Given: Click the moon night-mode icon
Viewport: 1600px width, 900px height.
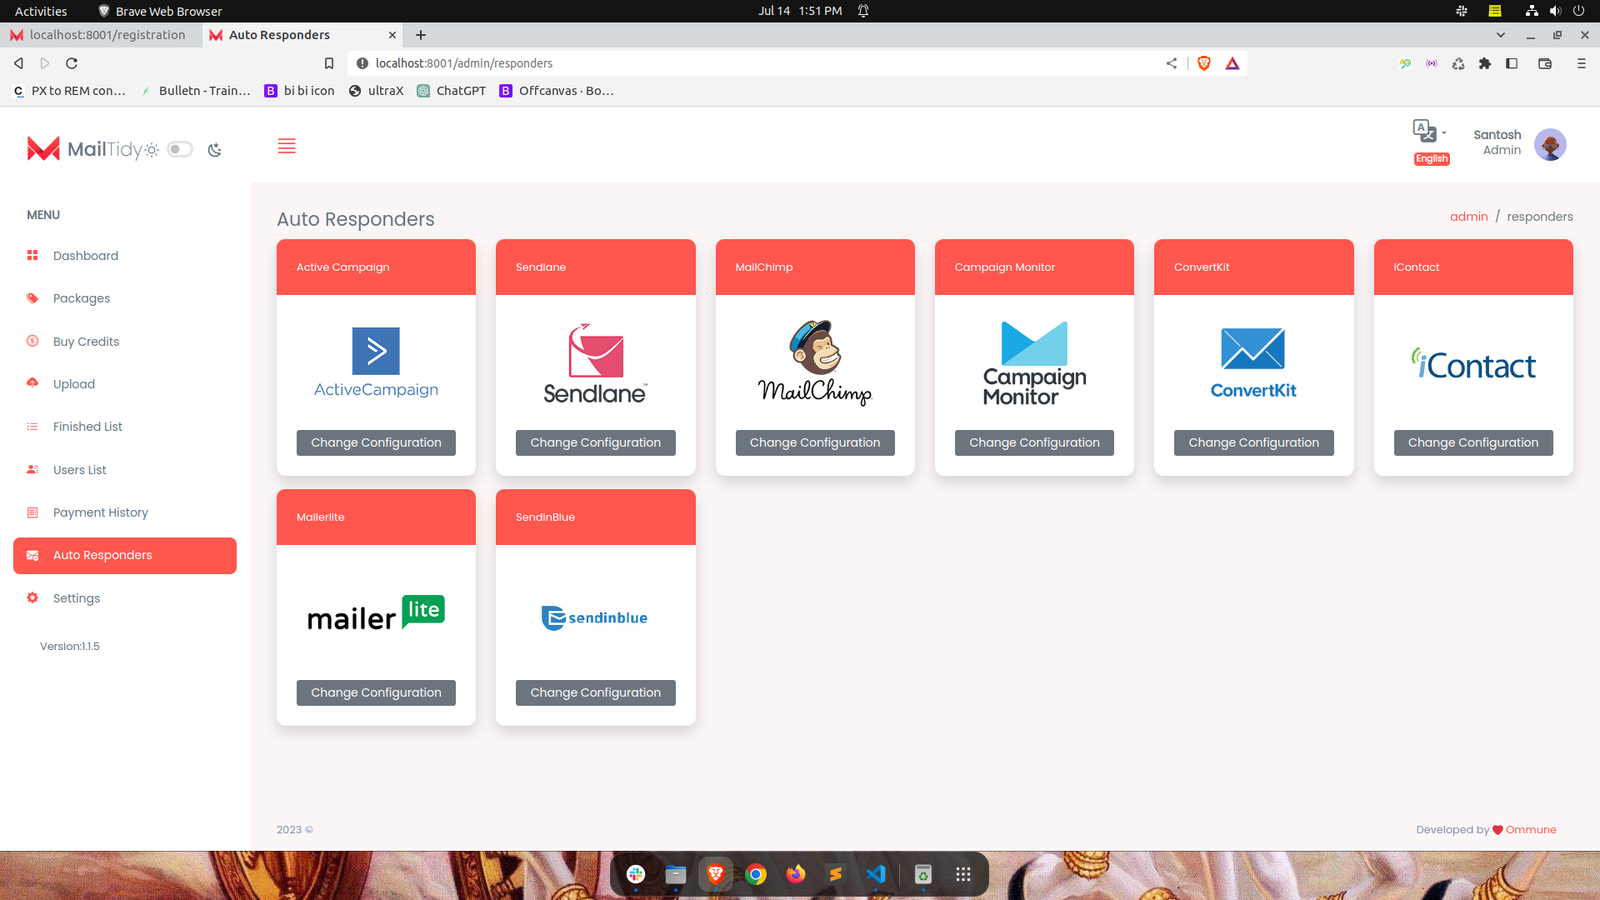Looking at the screenshot, I should pos(214,150).
